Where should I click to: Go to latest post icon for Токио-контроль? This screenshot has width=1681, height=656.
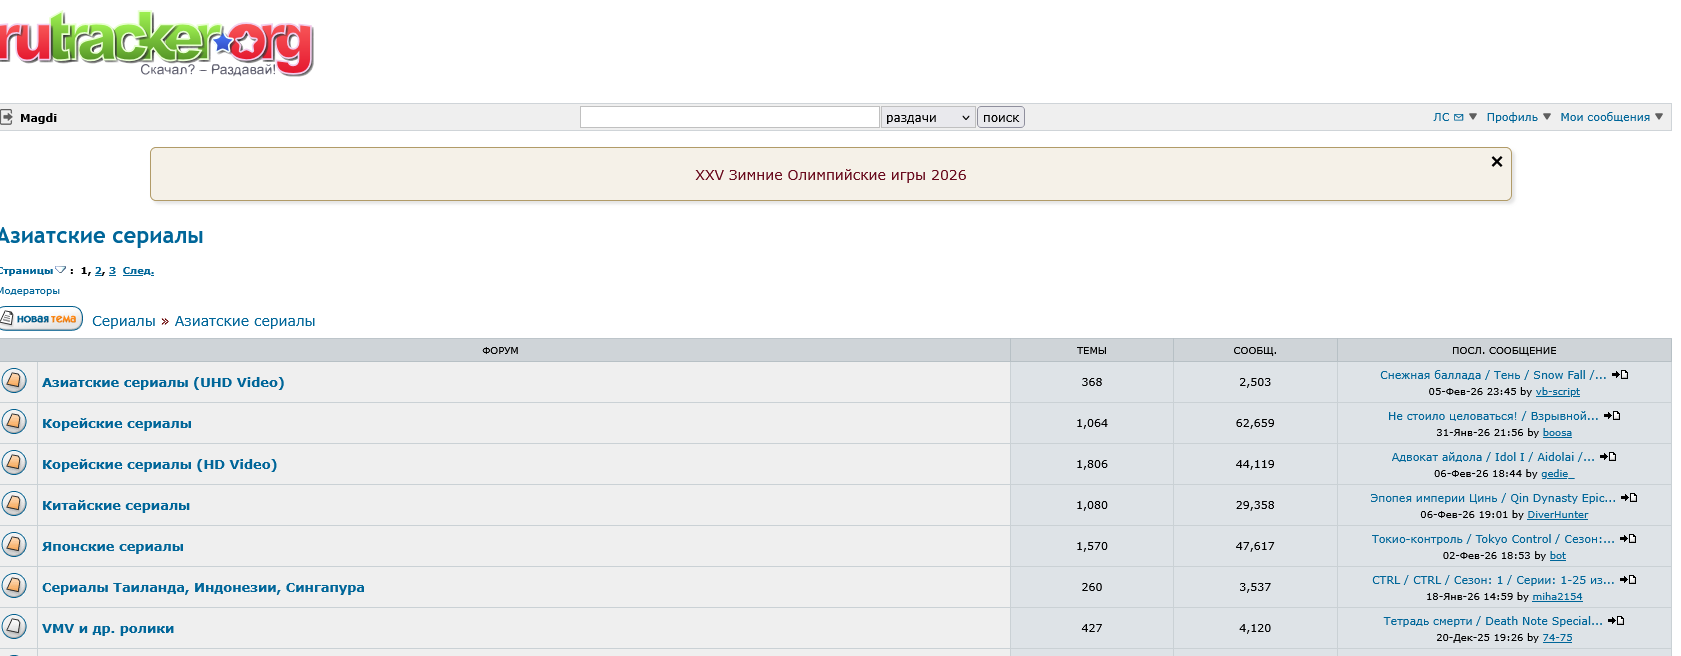pos(1628,539)
